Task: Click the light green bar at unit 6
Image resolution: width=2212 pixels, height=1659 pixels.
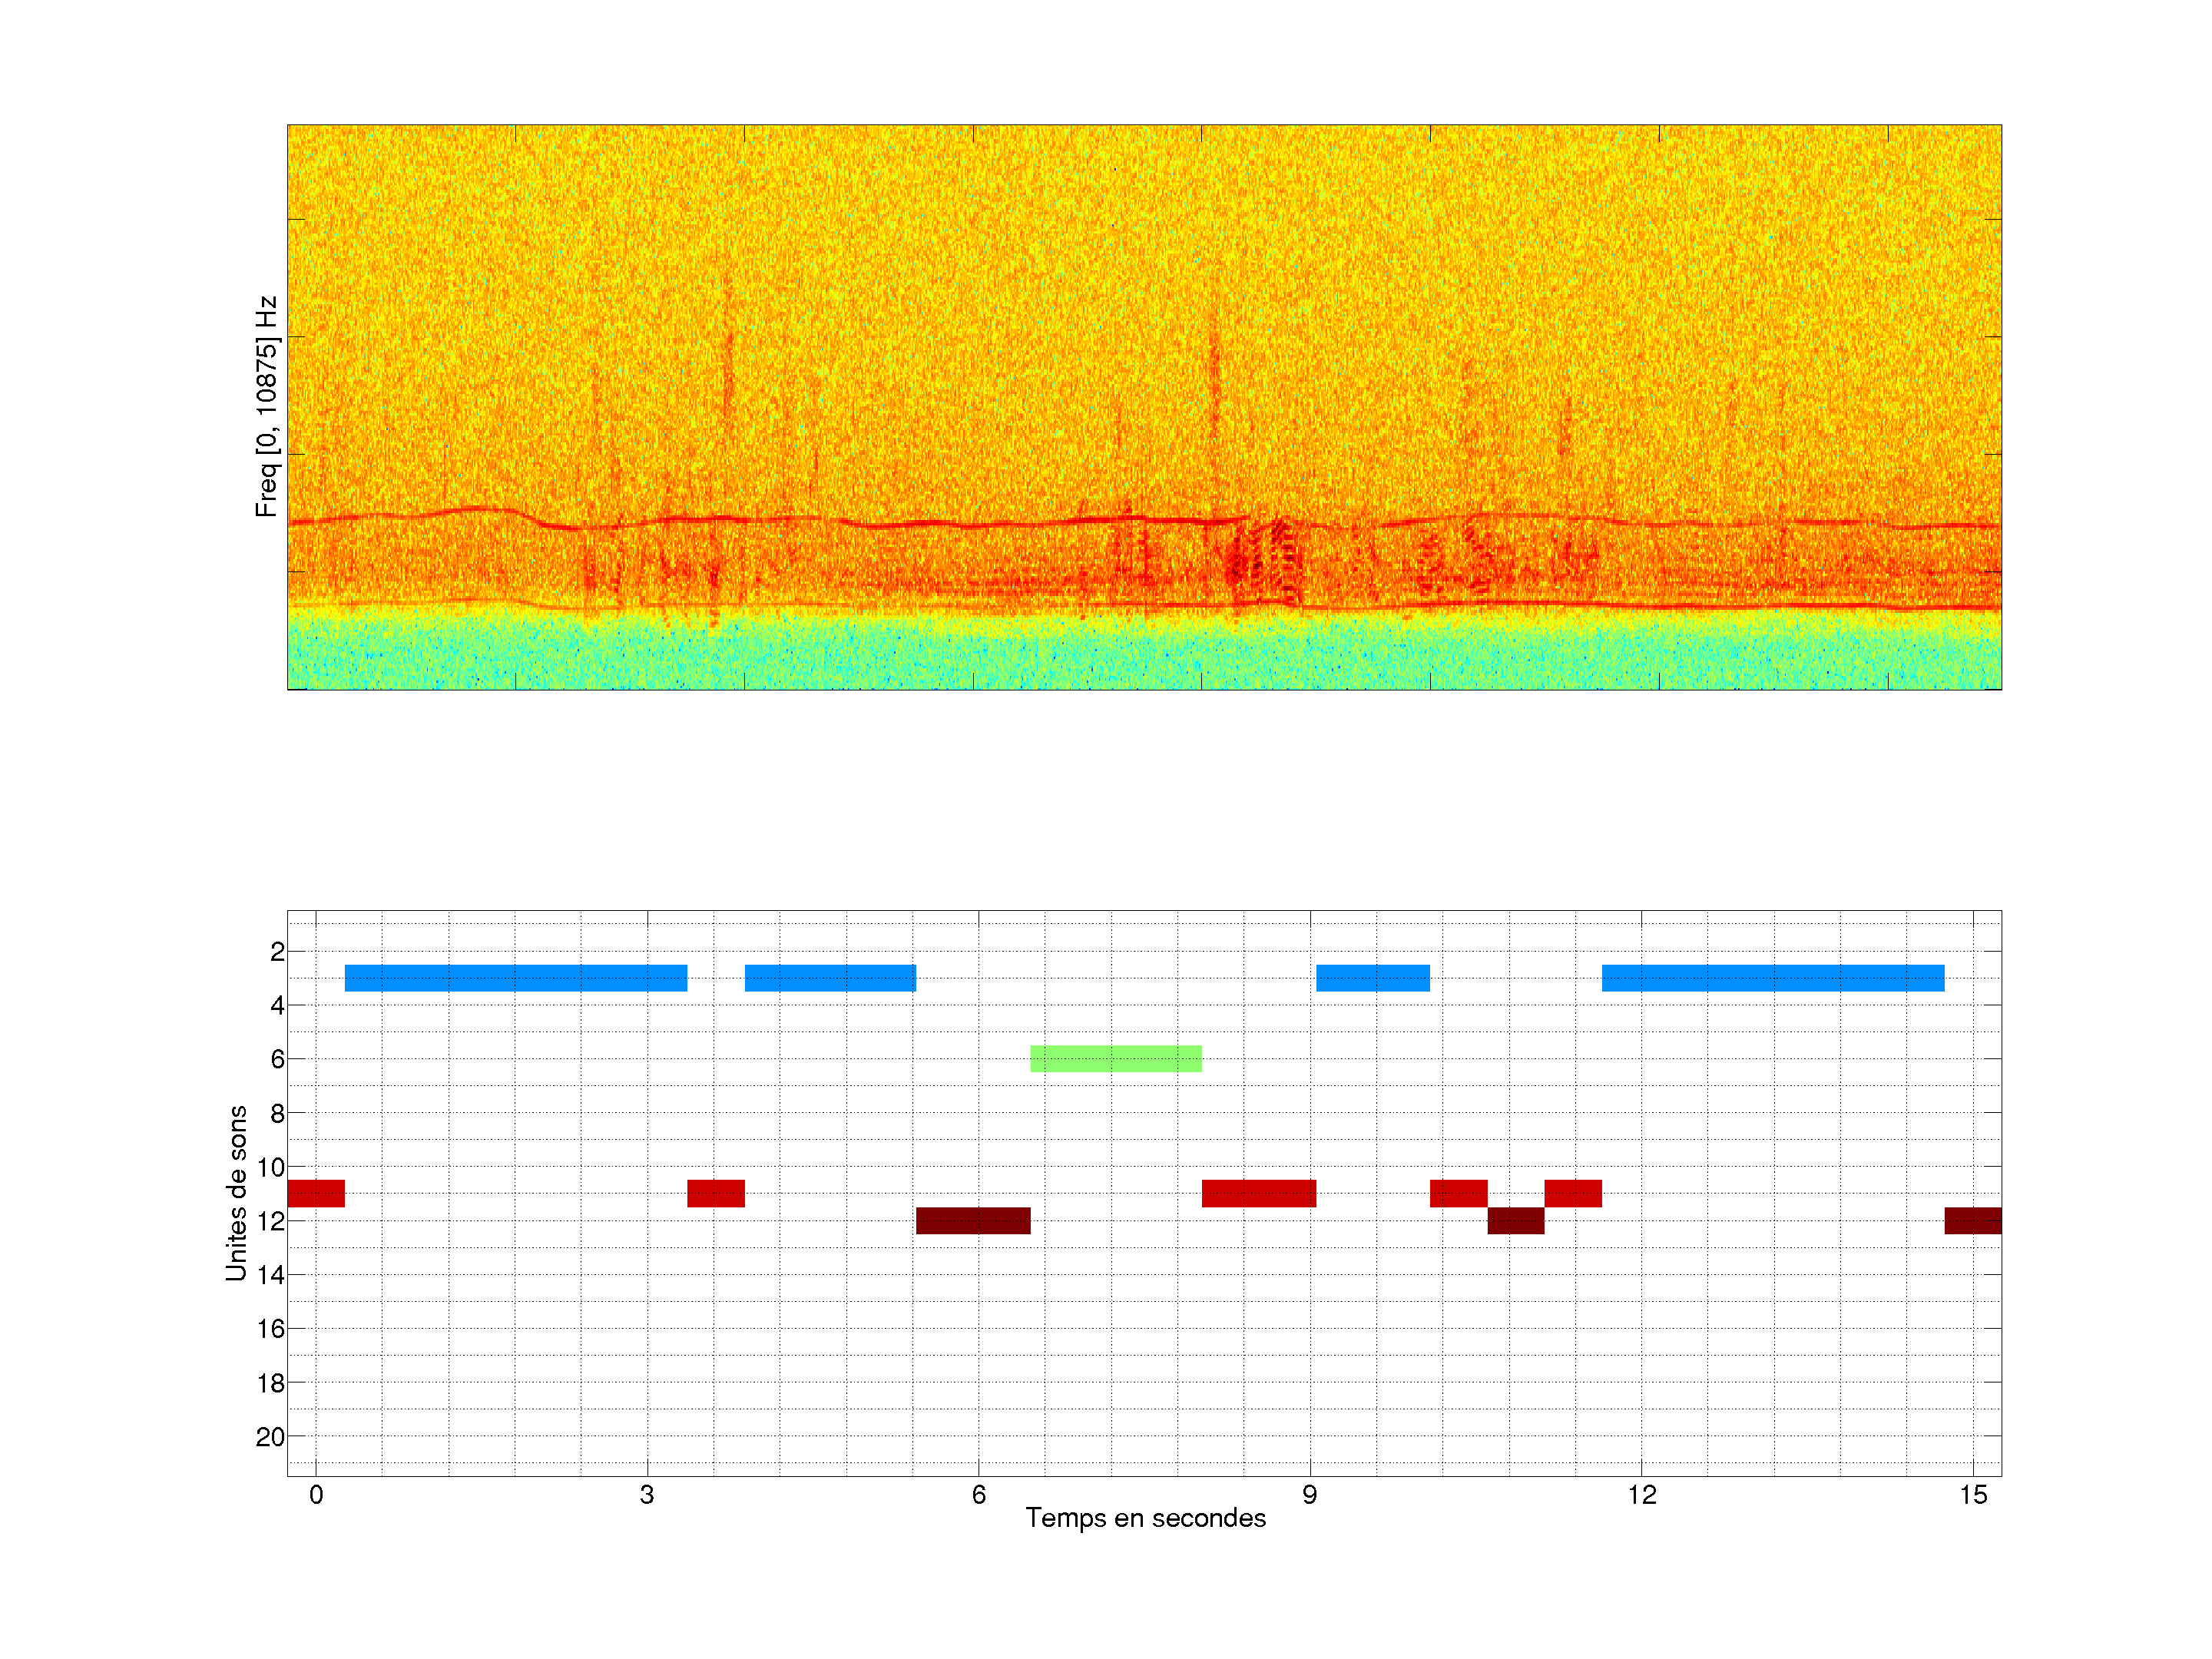Action: [1115, 1058]
